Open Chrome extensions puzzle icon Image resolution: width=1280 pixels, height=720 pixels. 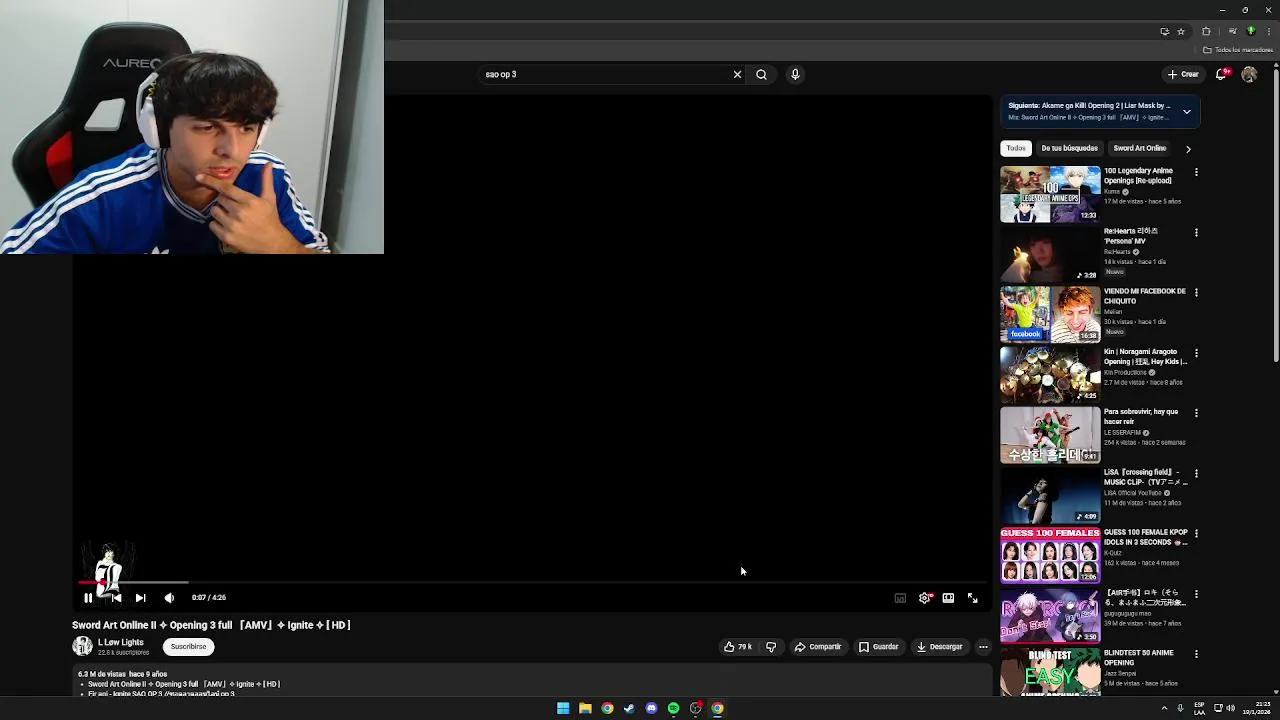tap(1206, 31)
